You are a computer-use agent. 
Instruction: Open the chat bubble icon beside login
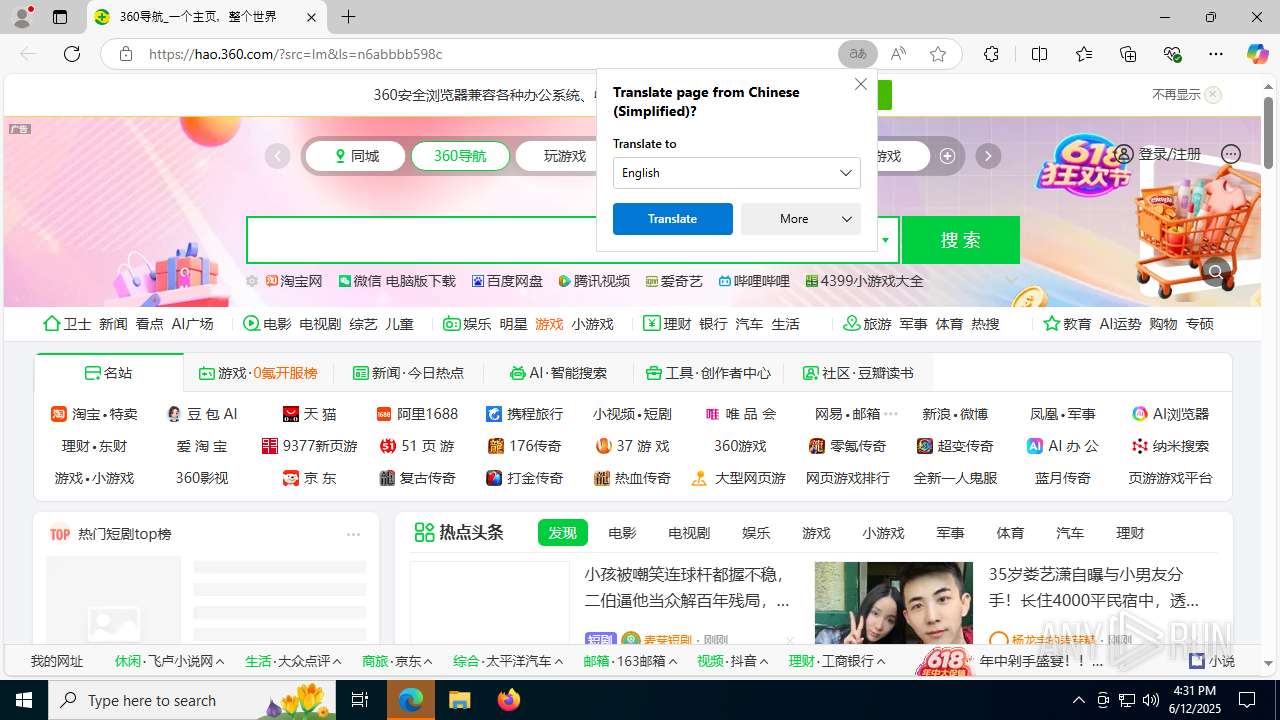[1231, 154]
